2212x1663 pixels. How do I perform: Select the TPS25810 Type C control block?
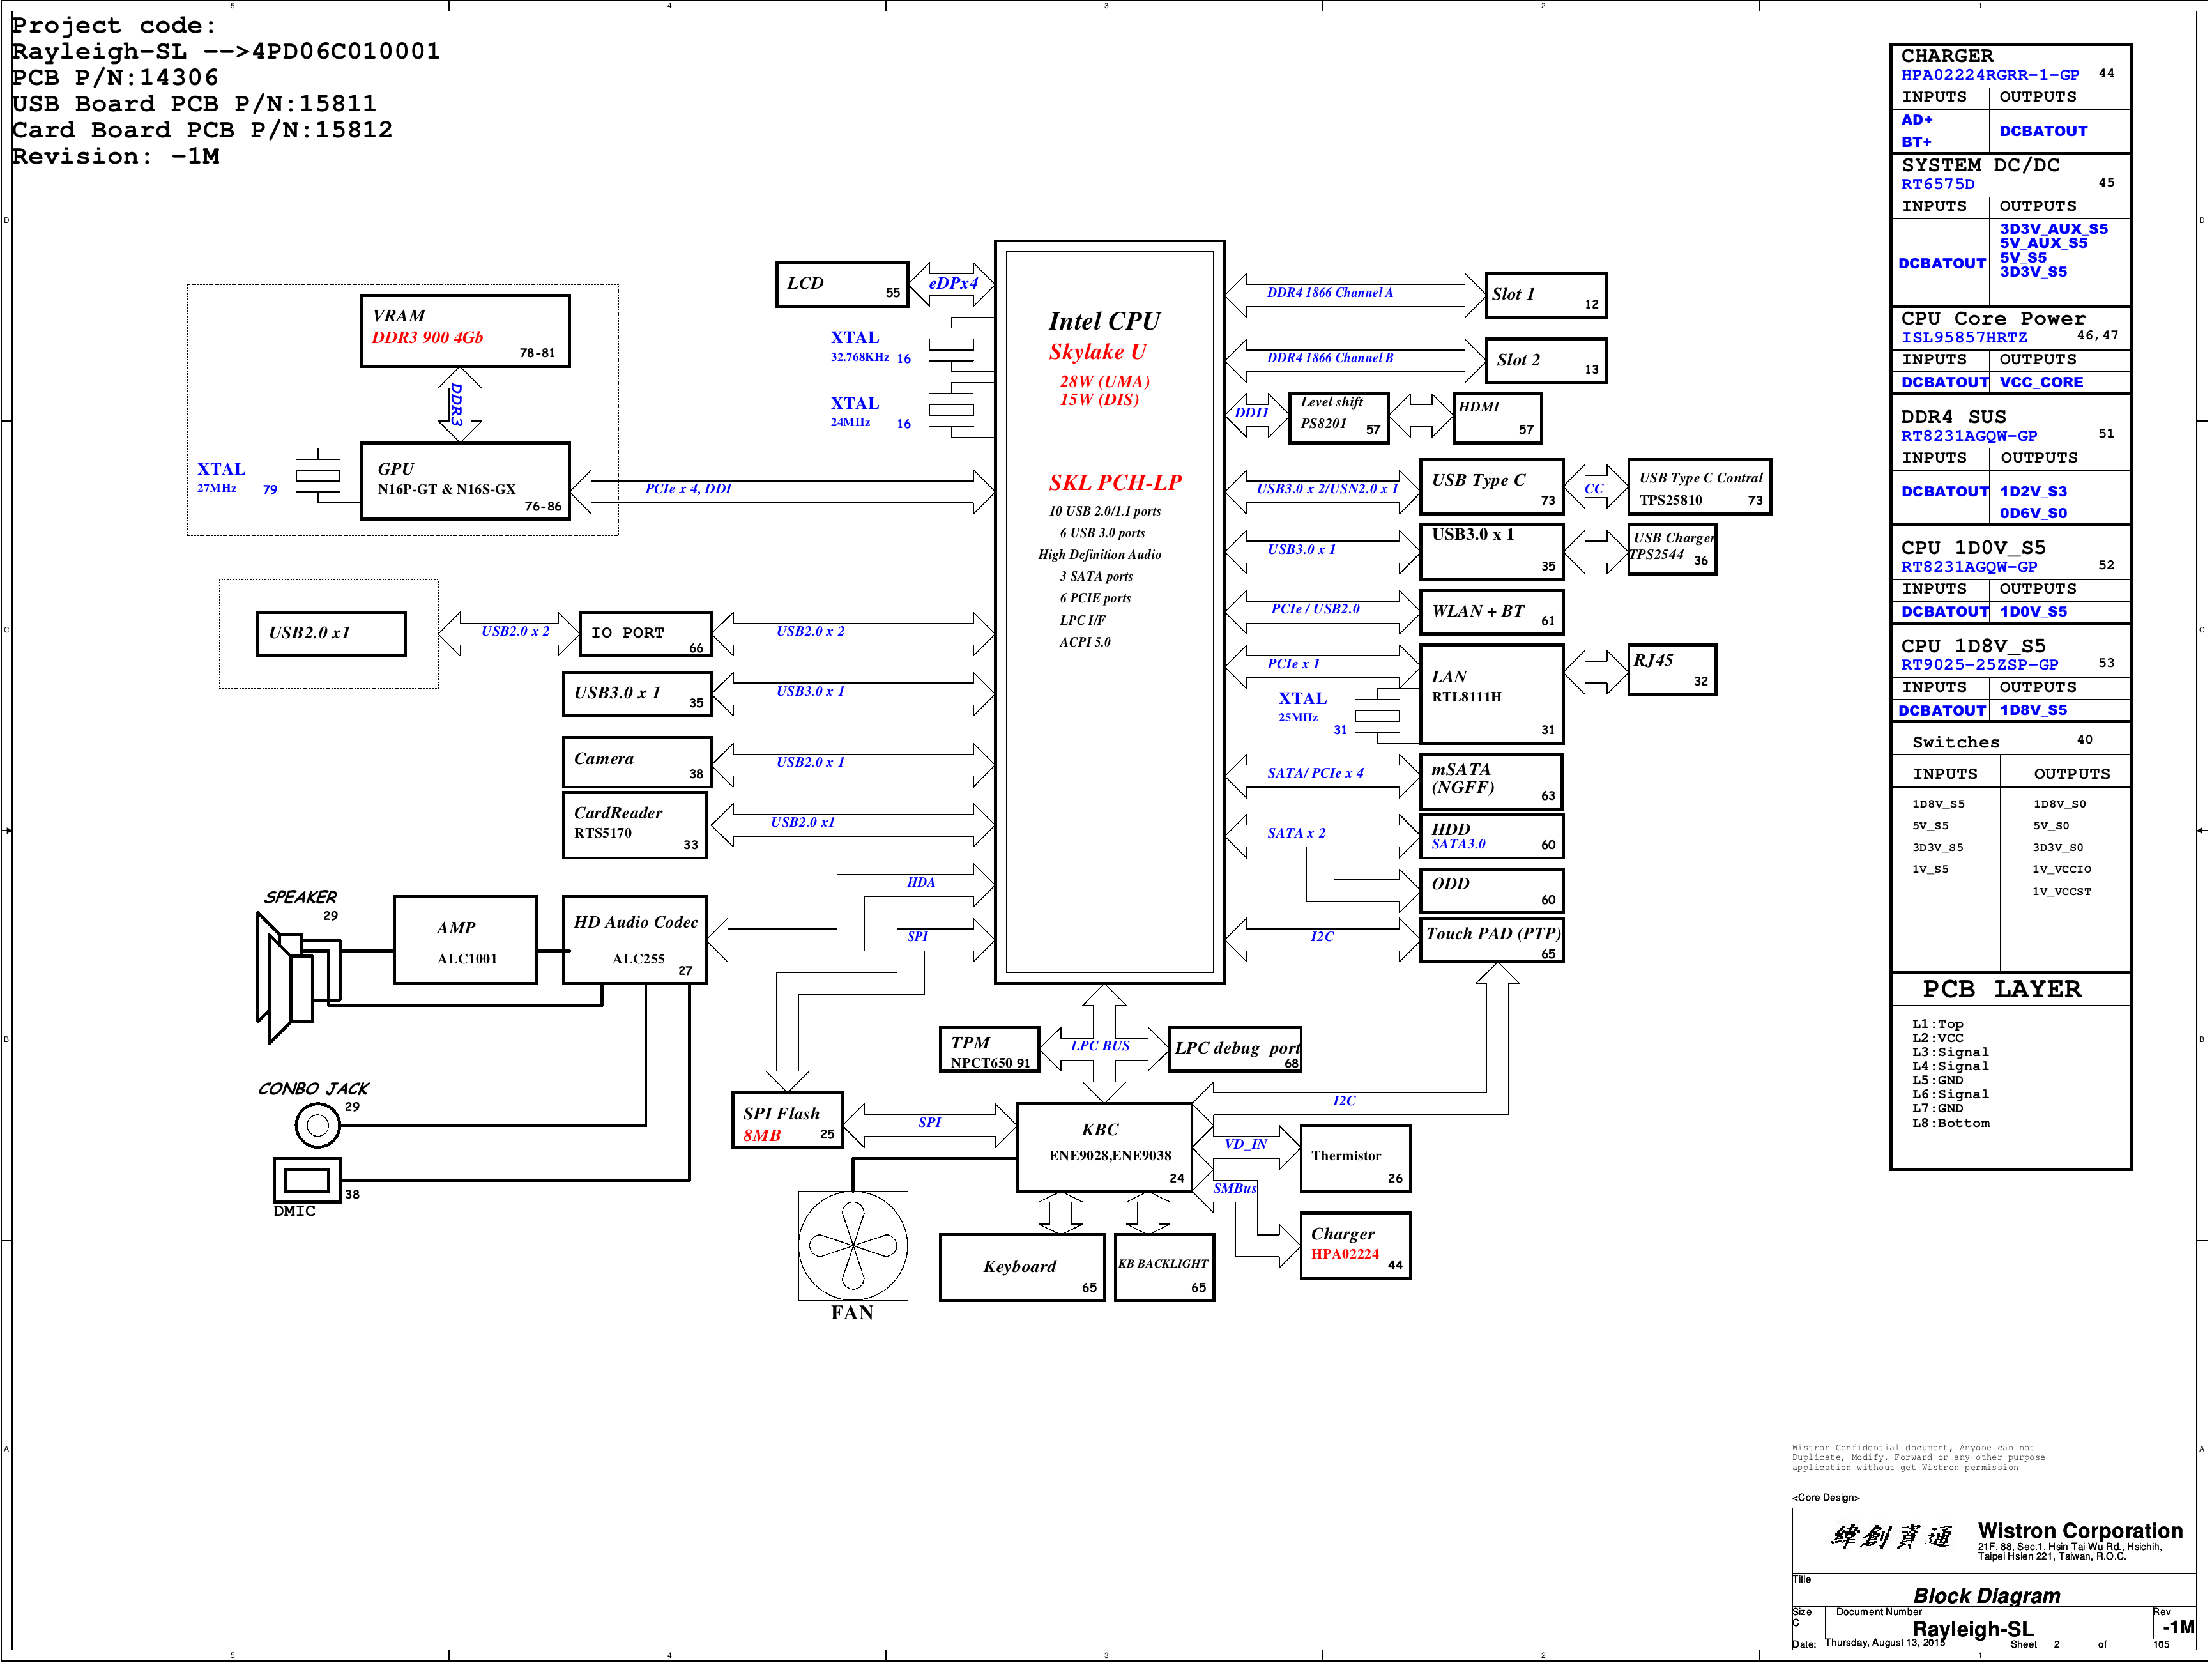click(1699, 486)
